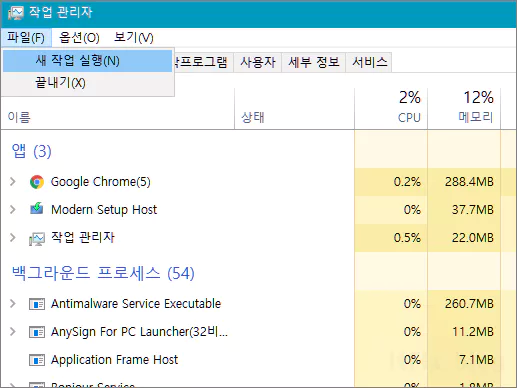Viewport: 517px width, 388px height.
Task: Click the Application Frame Host icon
Action: (x=37, y=360)
